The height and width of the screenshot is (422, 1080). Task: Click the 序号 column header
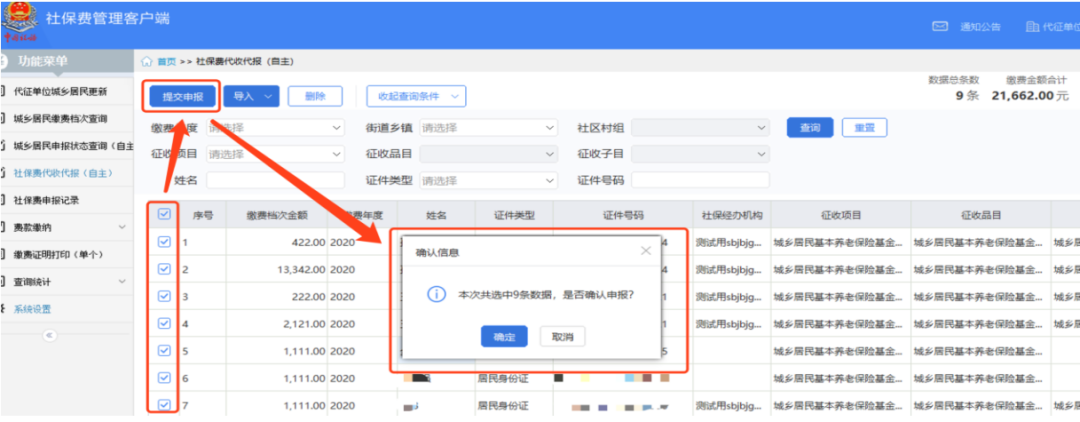[x=202, y=215]
